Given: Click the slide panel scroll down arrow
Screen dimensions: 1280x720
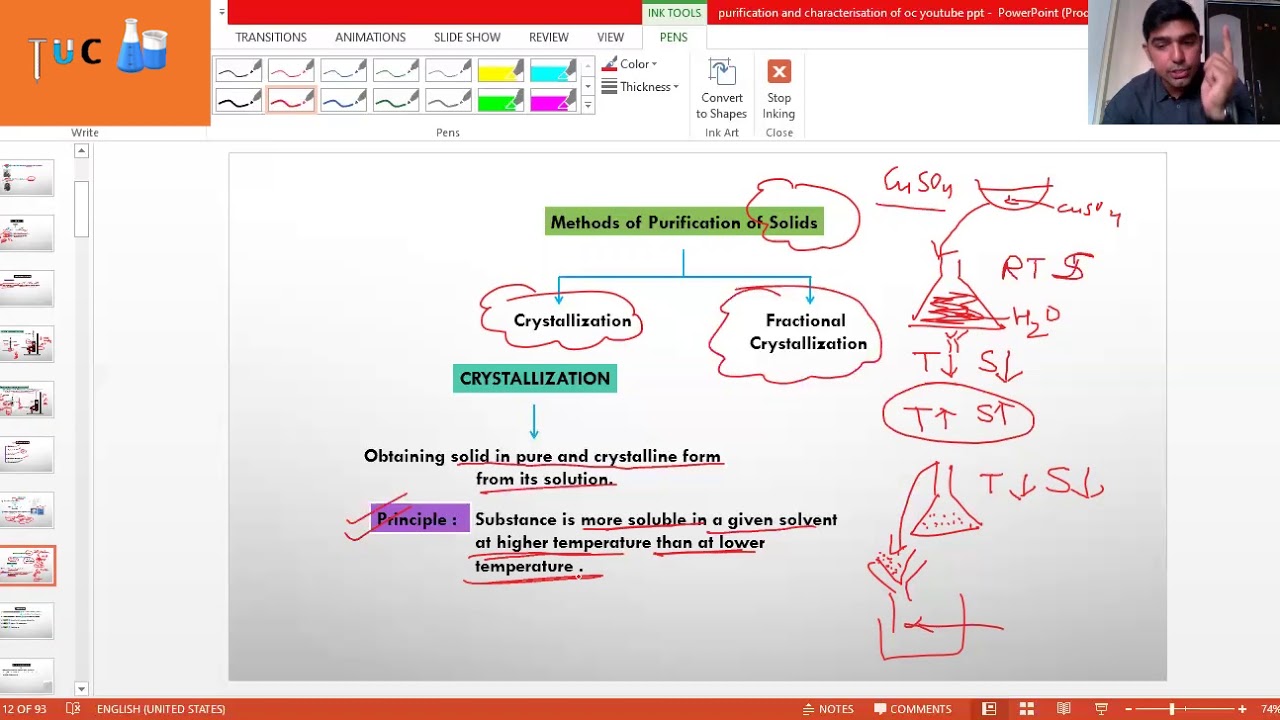Looking at the screenshot, I should tap(81, 689).
